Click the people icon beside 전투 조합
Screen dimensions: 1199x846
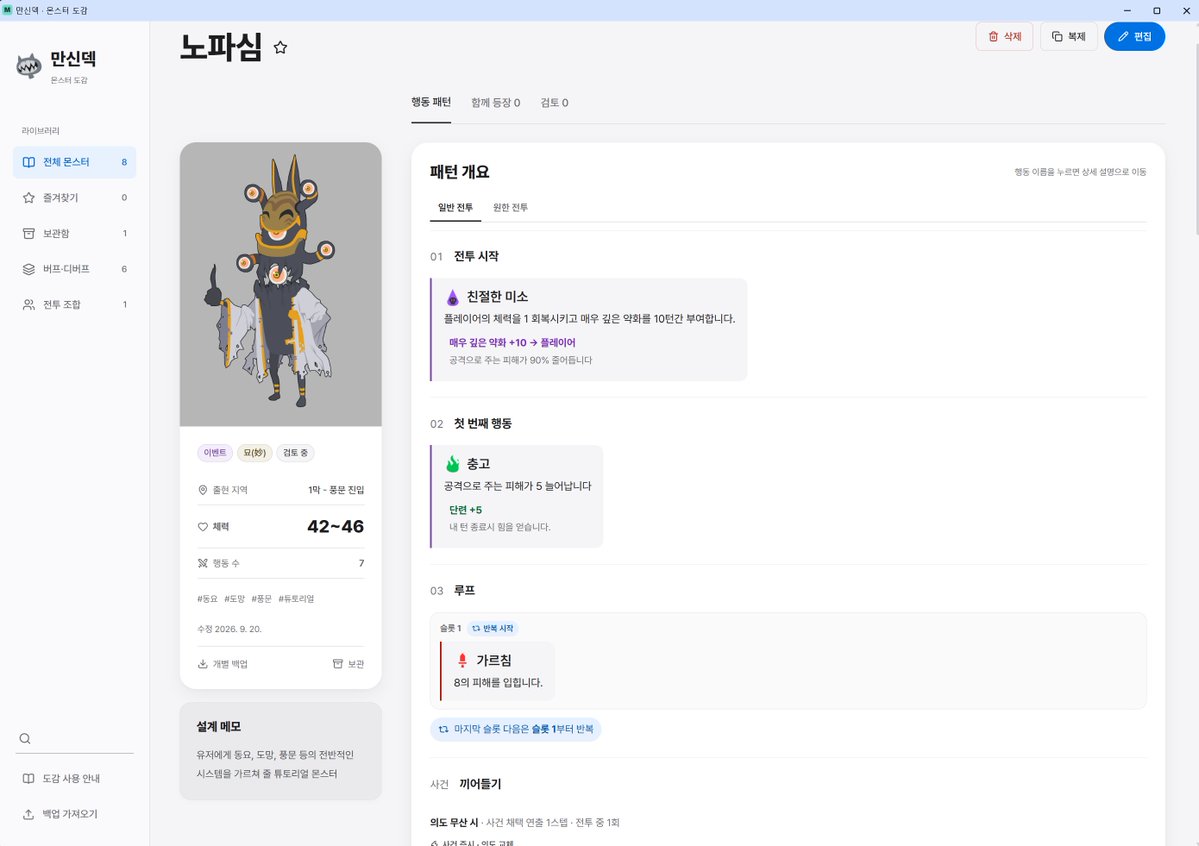tap(28, 304)
